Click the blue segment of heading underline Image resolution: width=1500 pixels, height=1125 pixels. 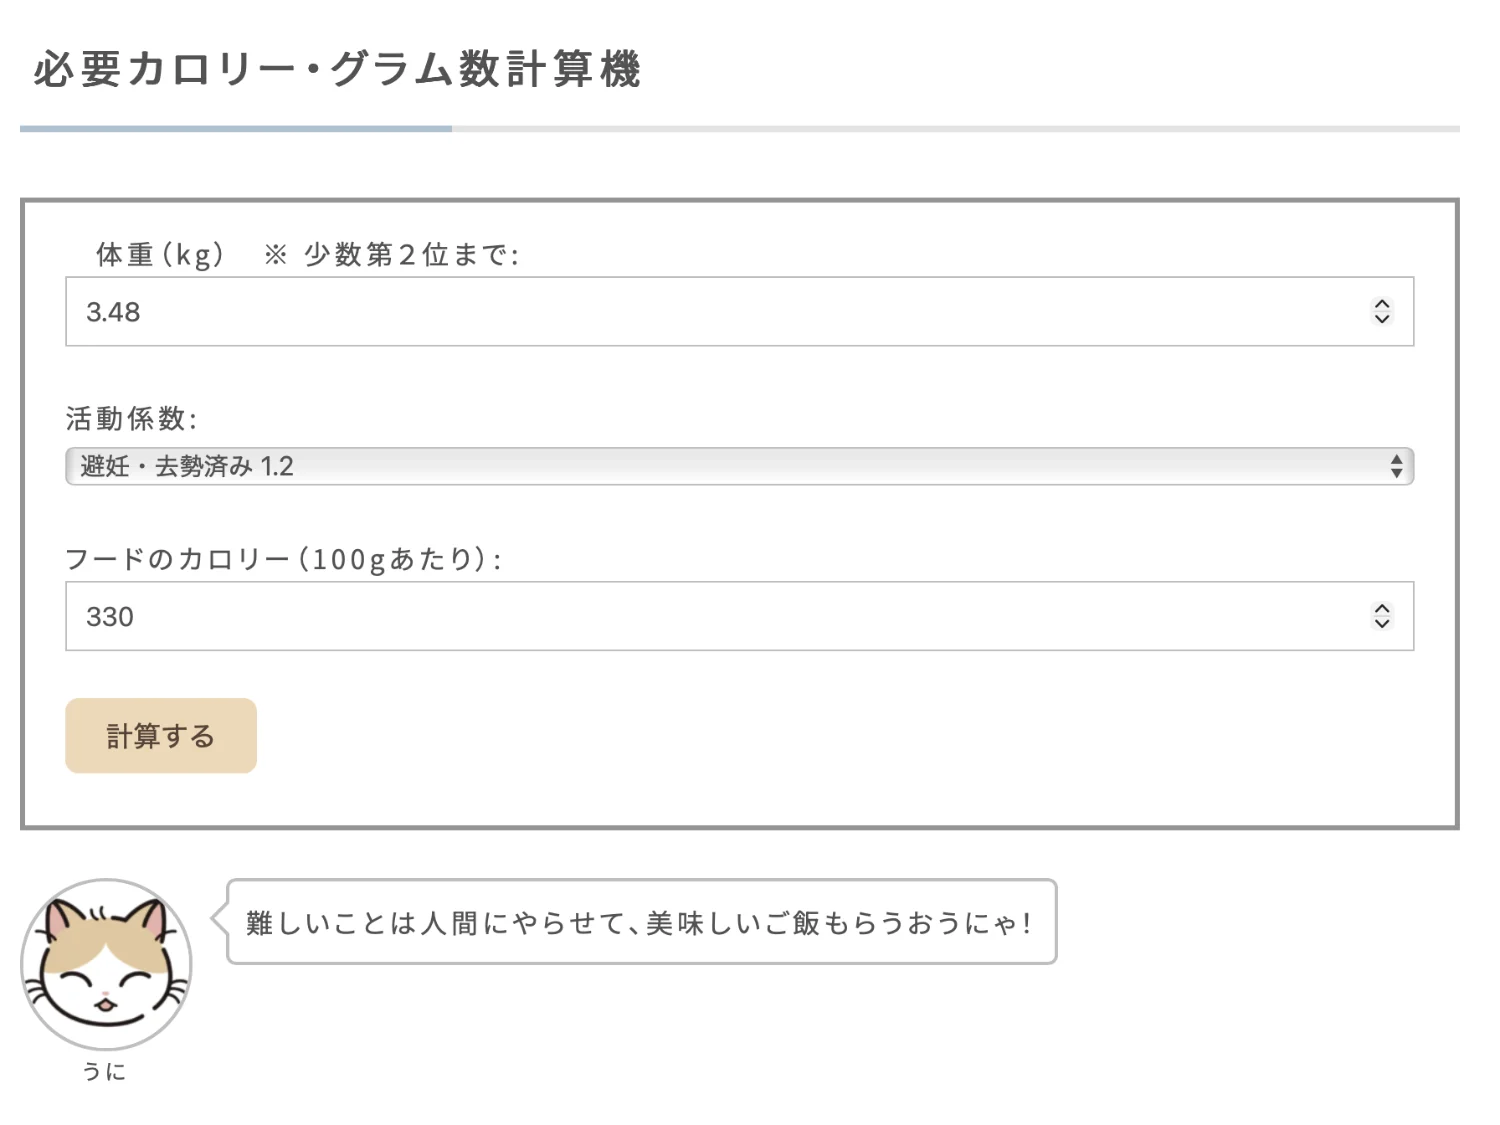(x=236, y=129)
